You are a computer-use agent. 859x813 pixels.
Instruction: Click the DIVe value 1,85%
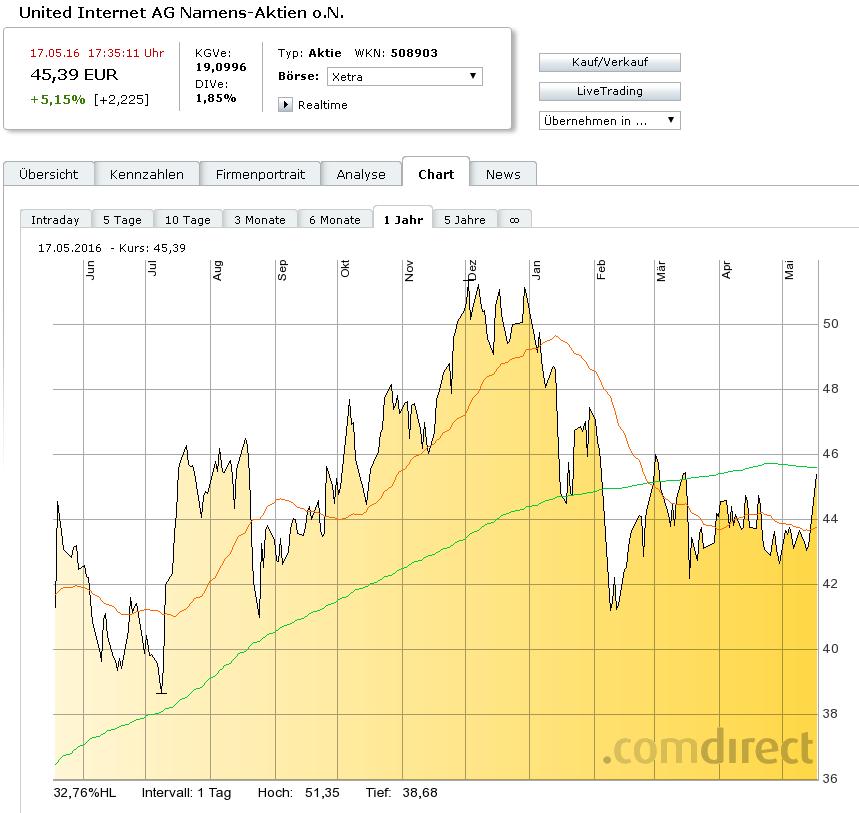216,98
